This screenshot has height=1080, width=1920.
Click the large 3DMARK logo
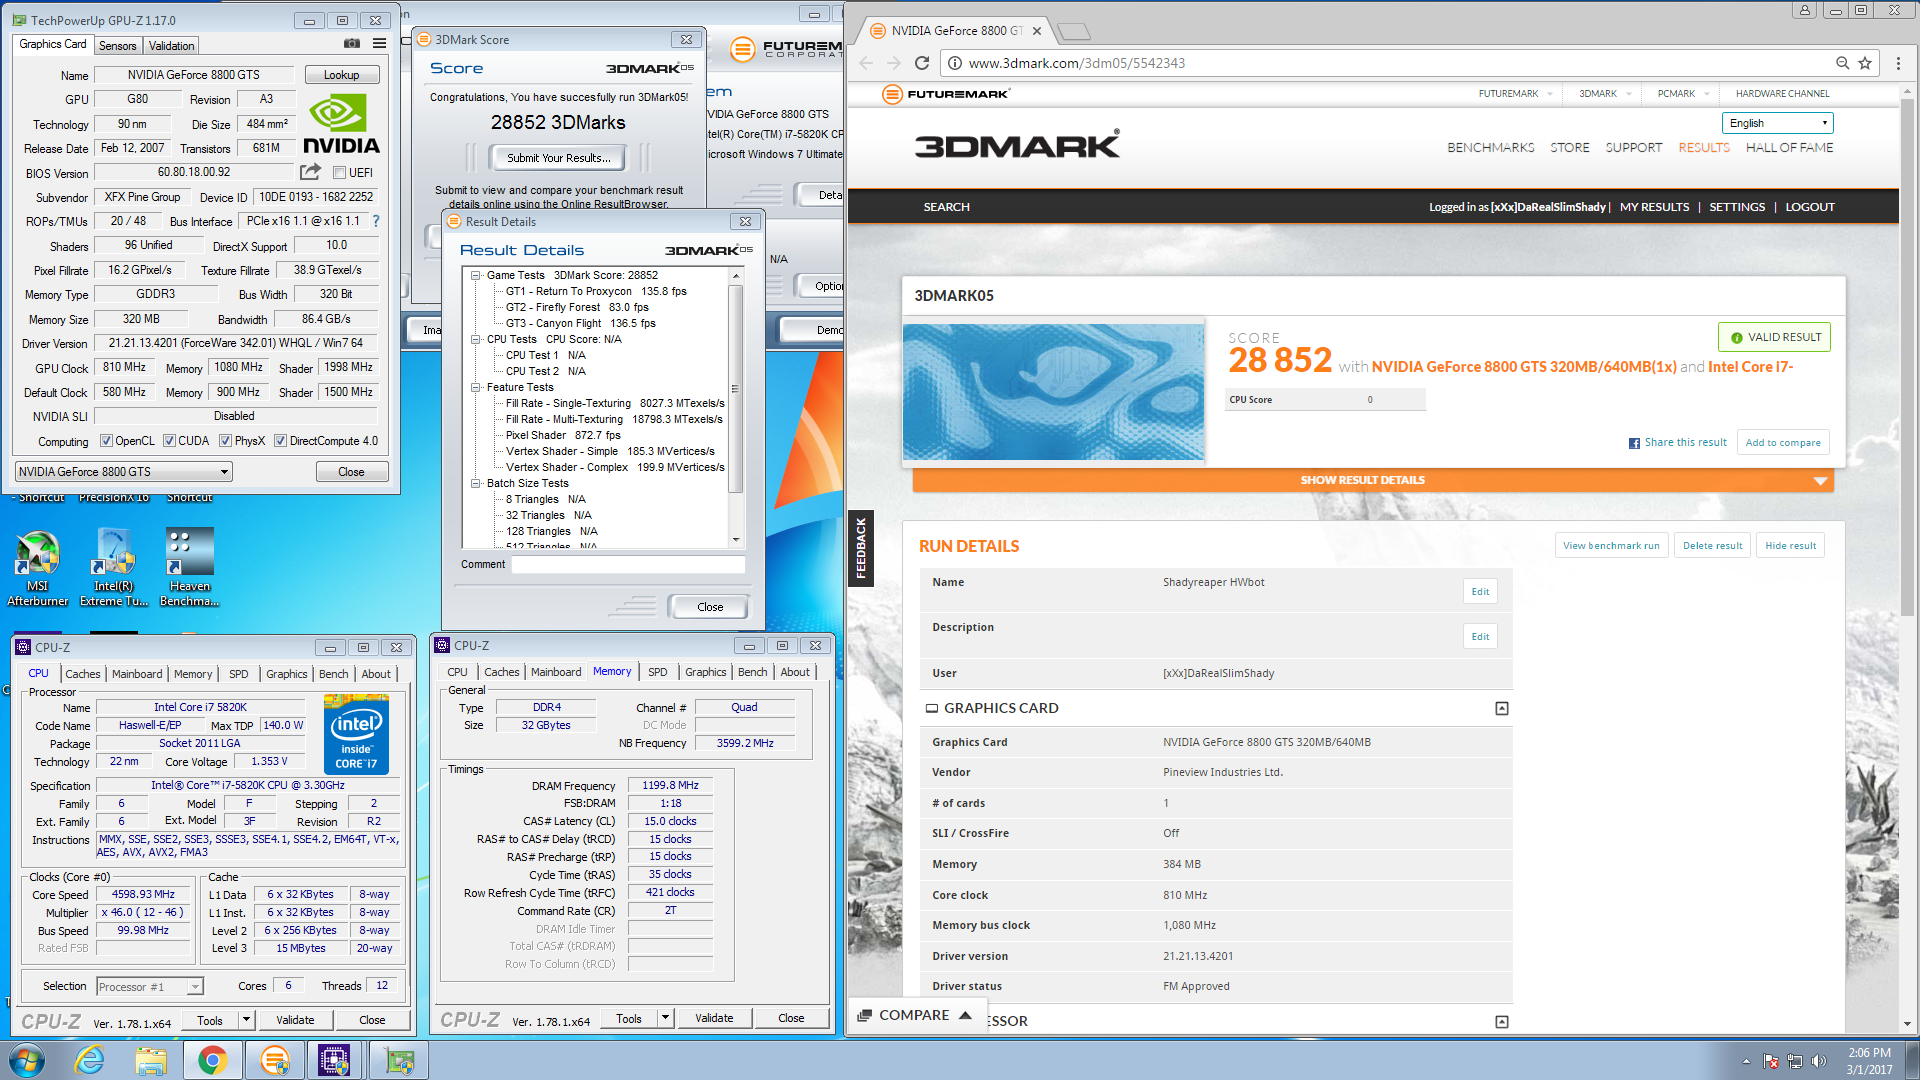1017,144
